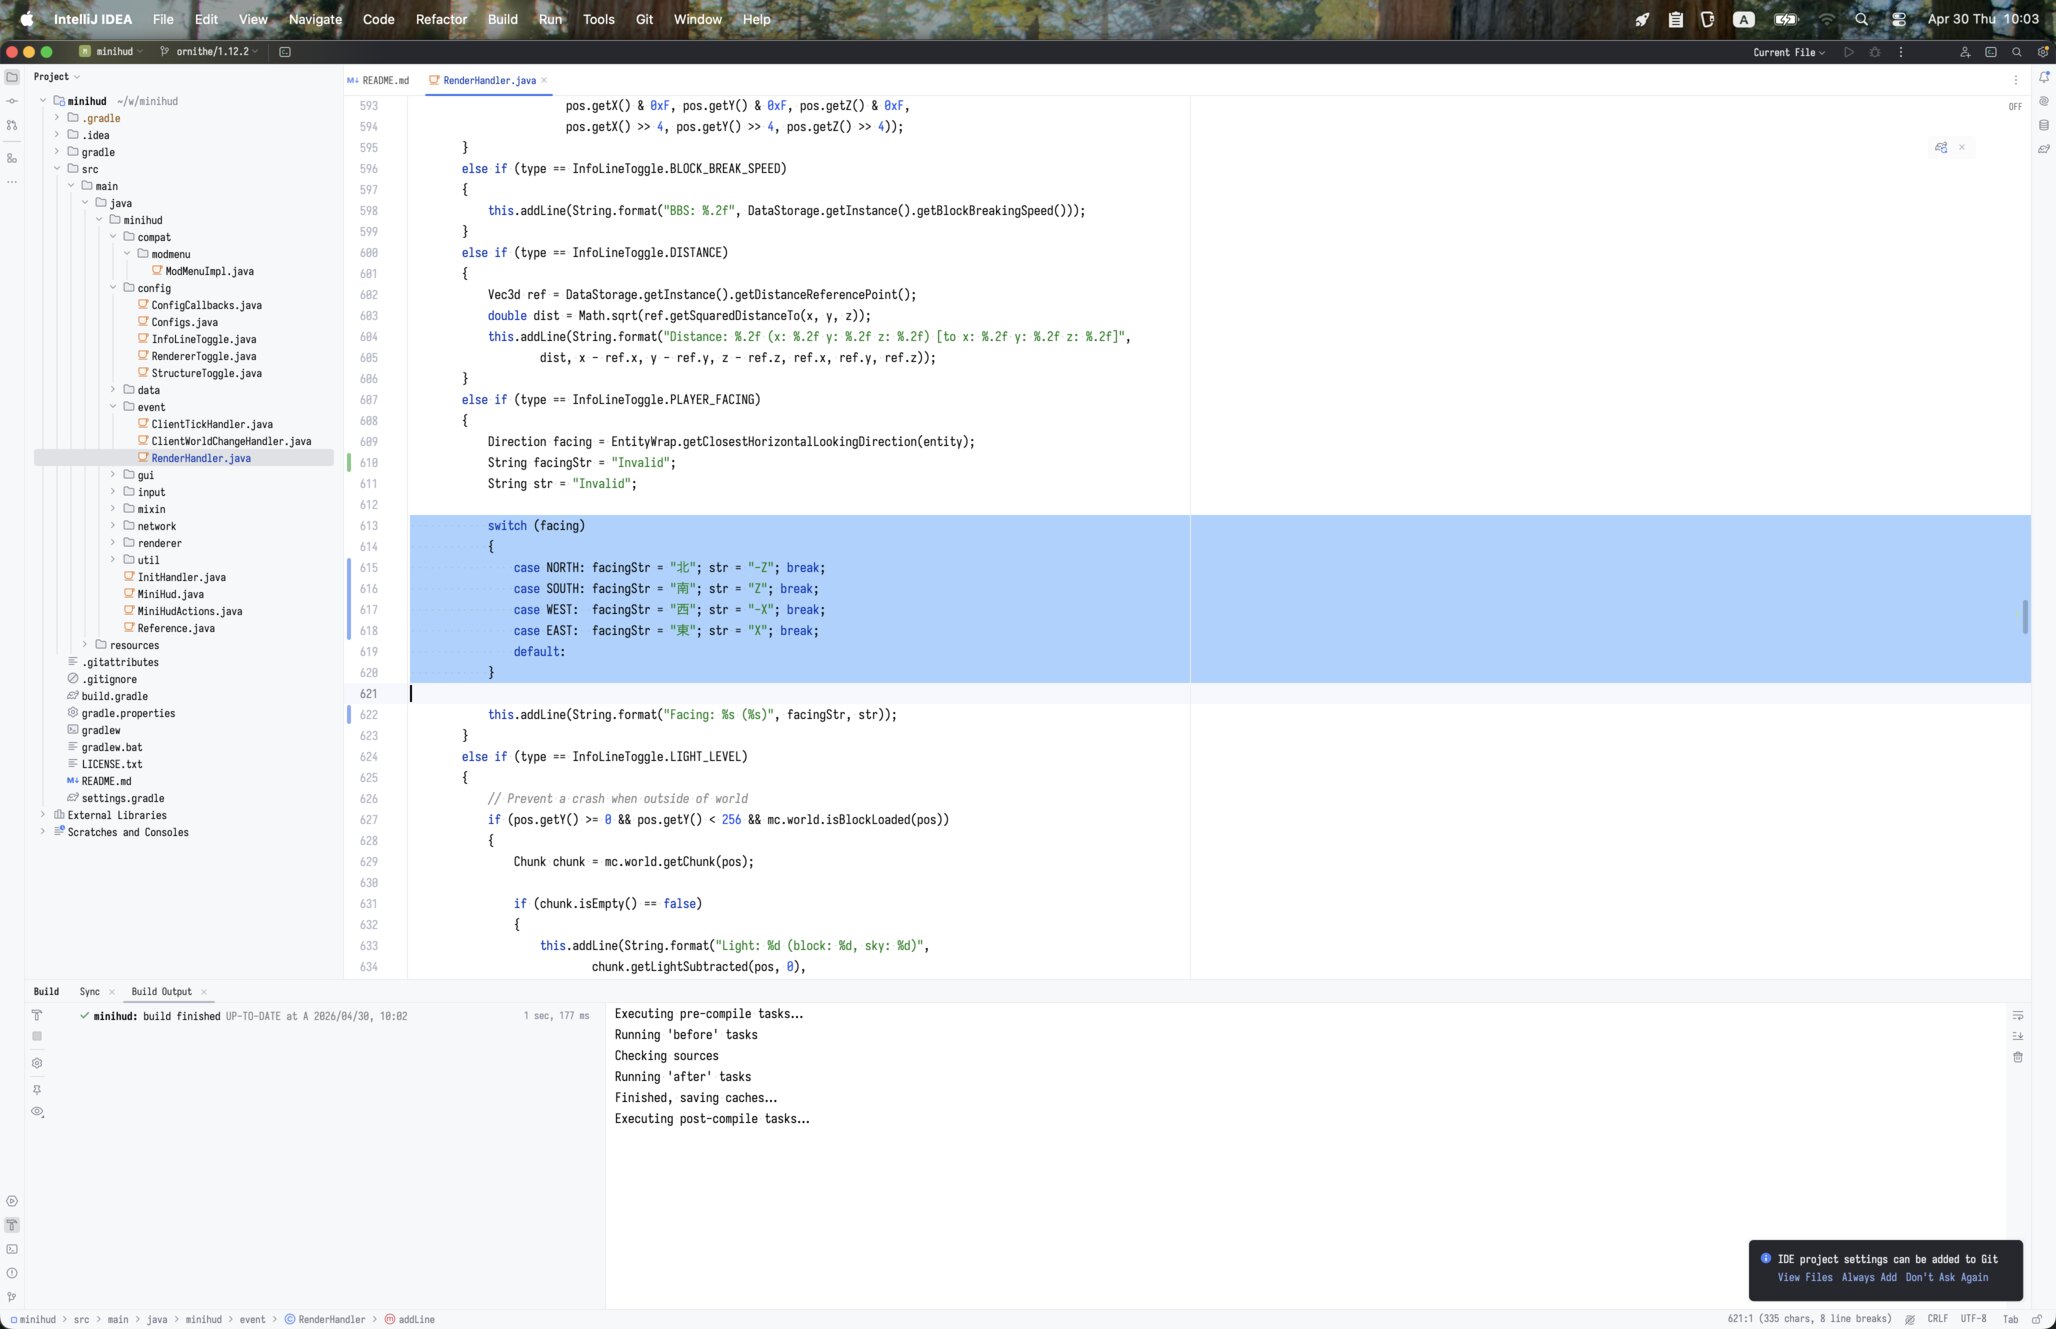Open Services tool window play-circle icon
Image resolution: width=2056 pixels, height=1329 pixels.
click(x=12, y=1201)
